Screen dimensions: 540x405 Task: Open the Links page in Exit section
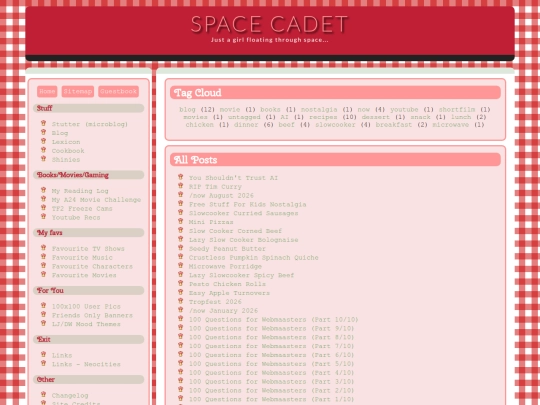tap(62, 355)
